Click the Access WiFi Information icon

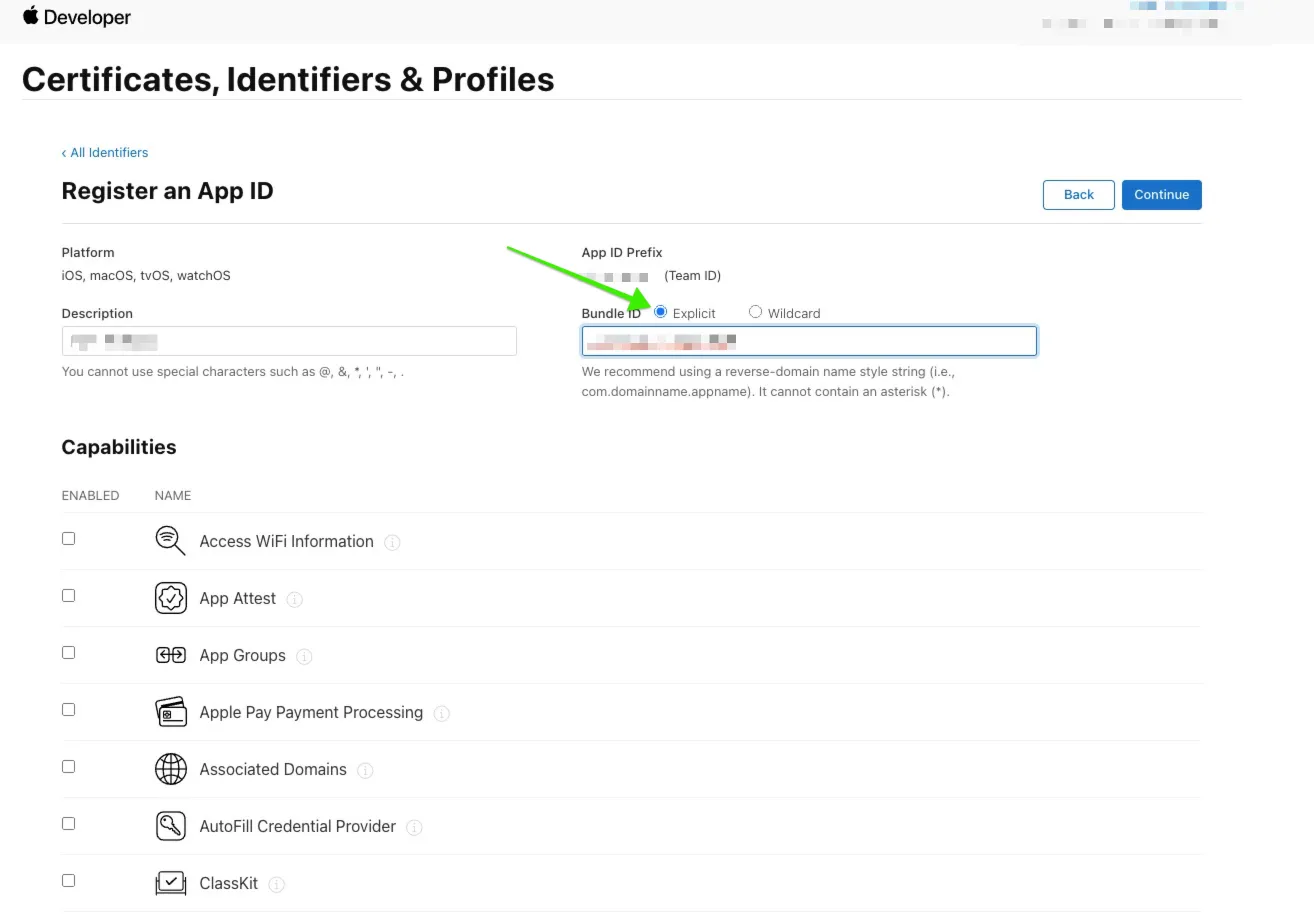click(171, 541)
